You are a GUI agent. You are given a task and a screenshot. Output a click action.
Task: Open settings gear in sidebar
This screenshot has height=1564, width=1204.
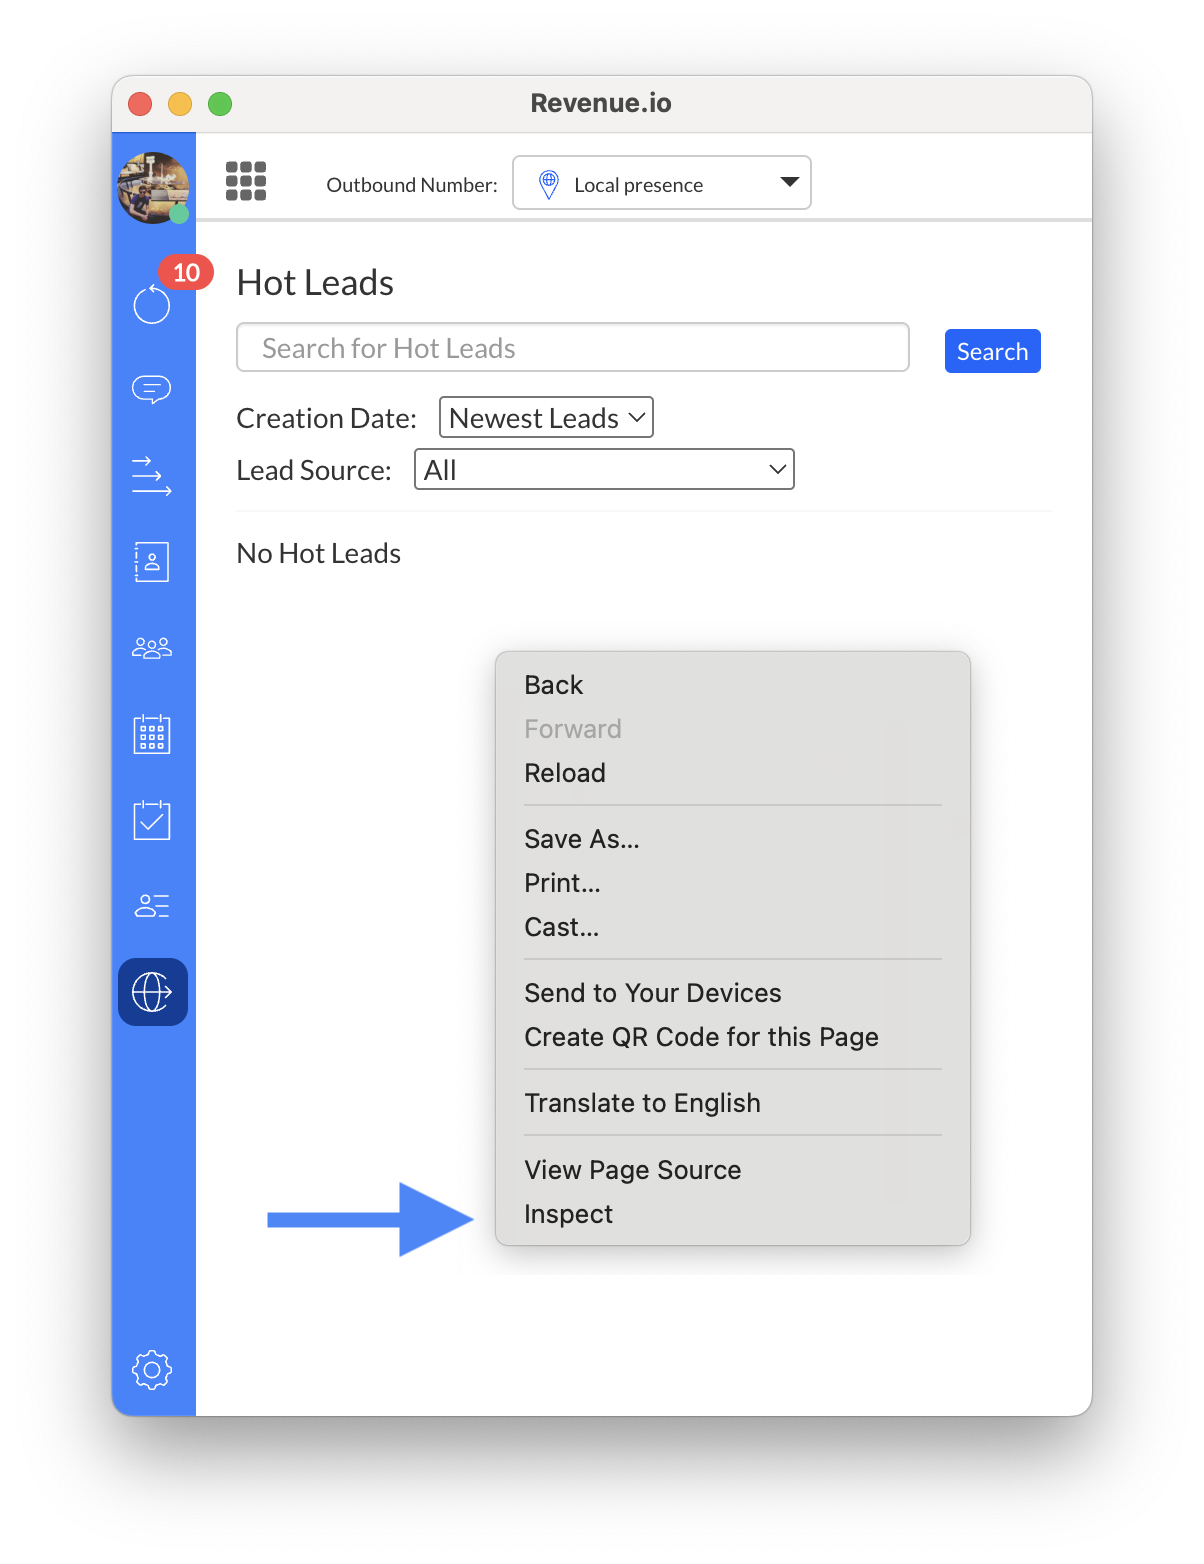[x=152, y=1369]
